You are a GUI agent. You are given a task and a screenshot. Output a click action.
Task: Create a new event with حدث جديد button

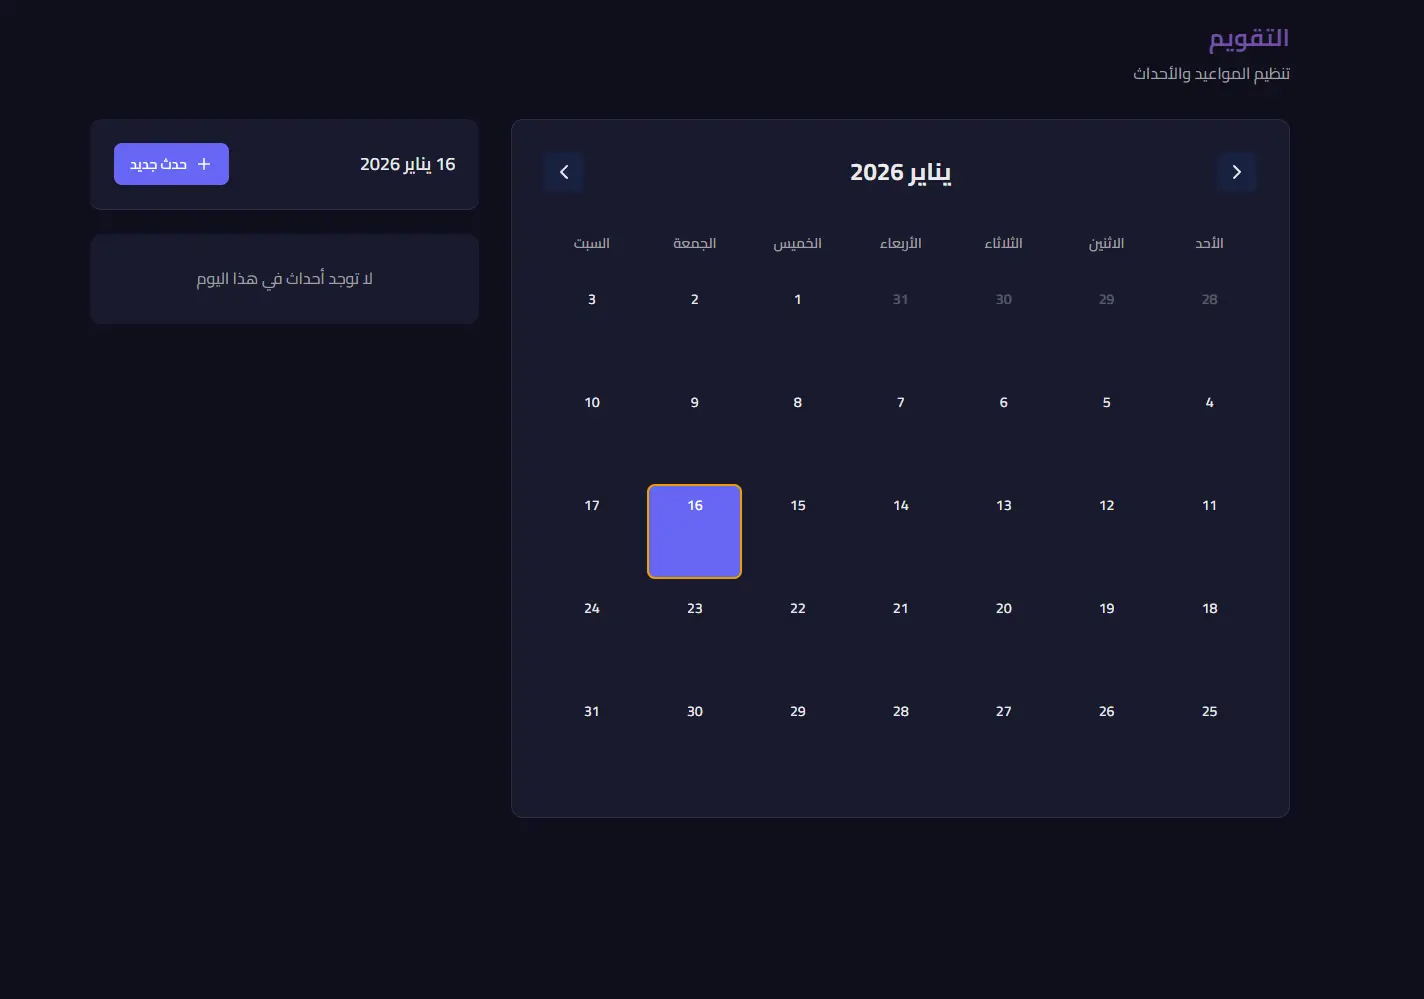(x=171, y=164)
